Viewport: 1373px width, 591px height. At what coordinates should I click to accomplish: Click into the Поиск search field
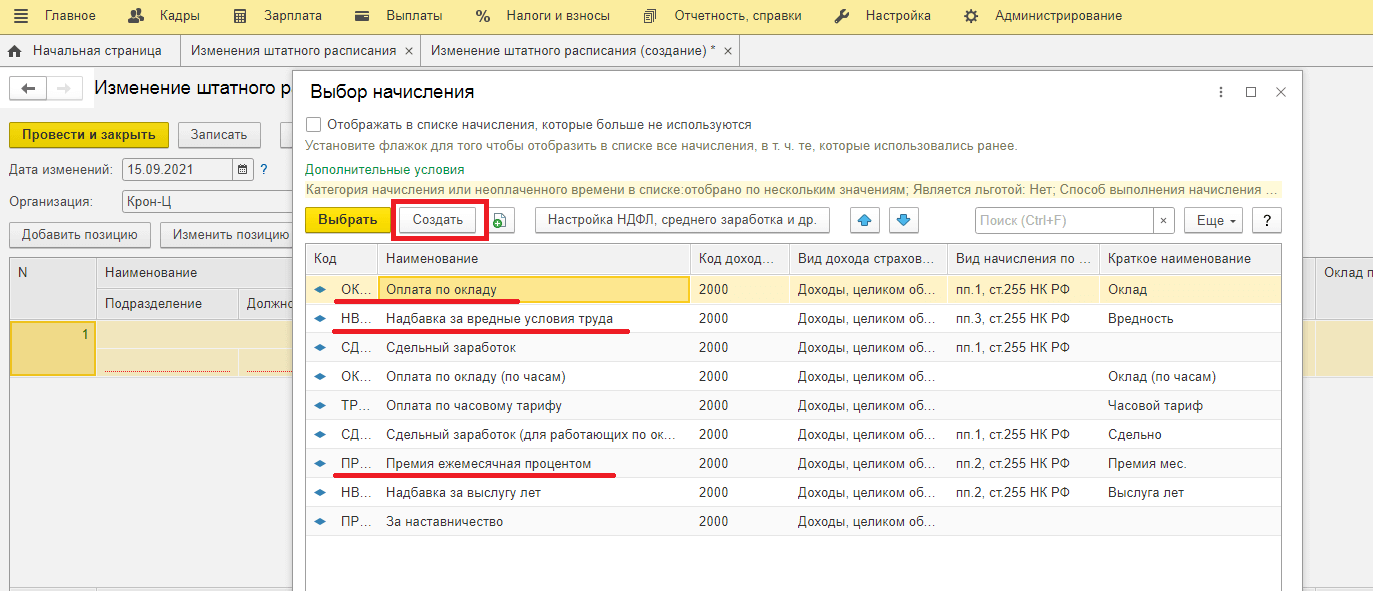[x=1064, y=221]
